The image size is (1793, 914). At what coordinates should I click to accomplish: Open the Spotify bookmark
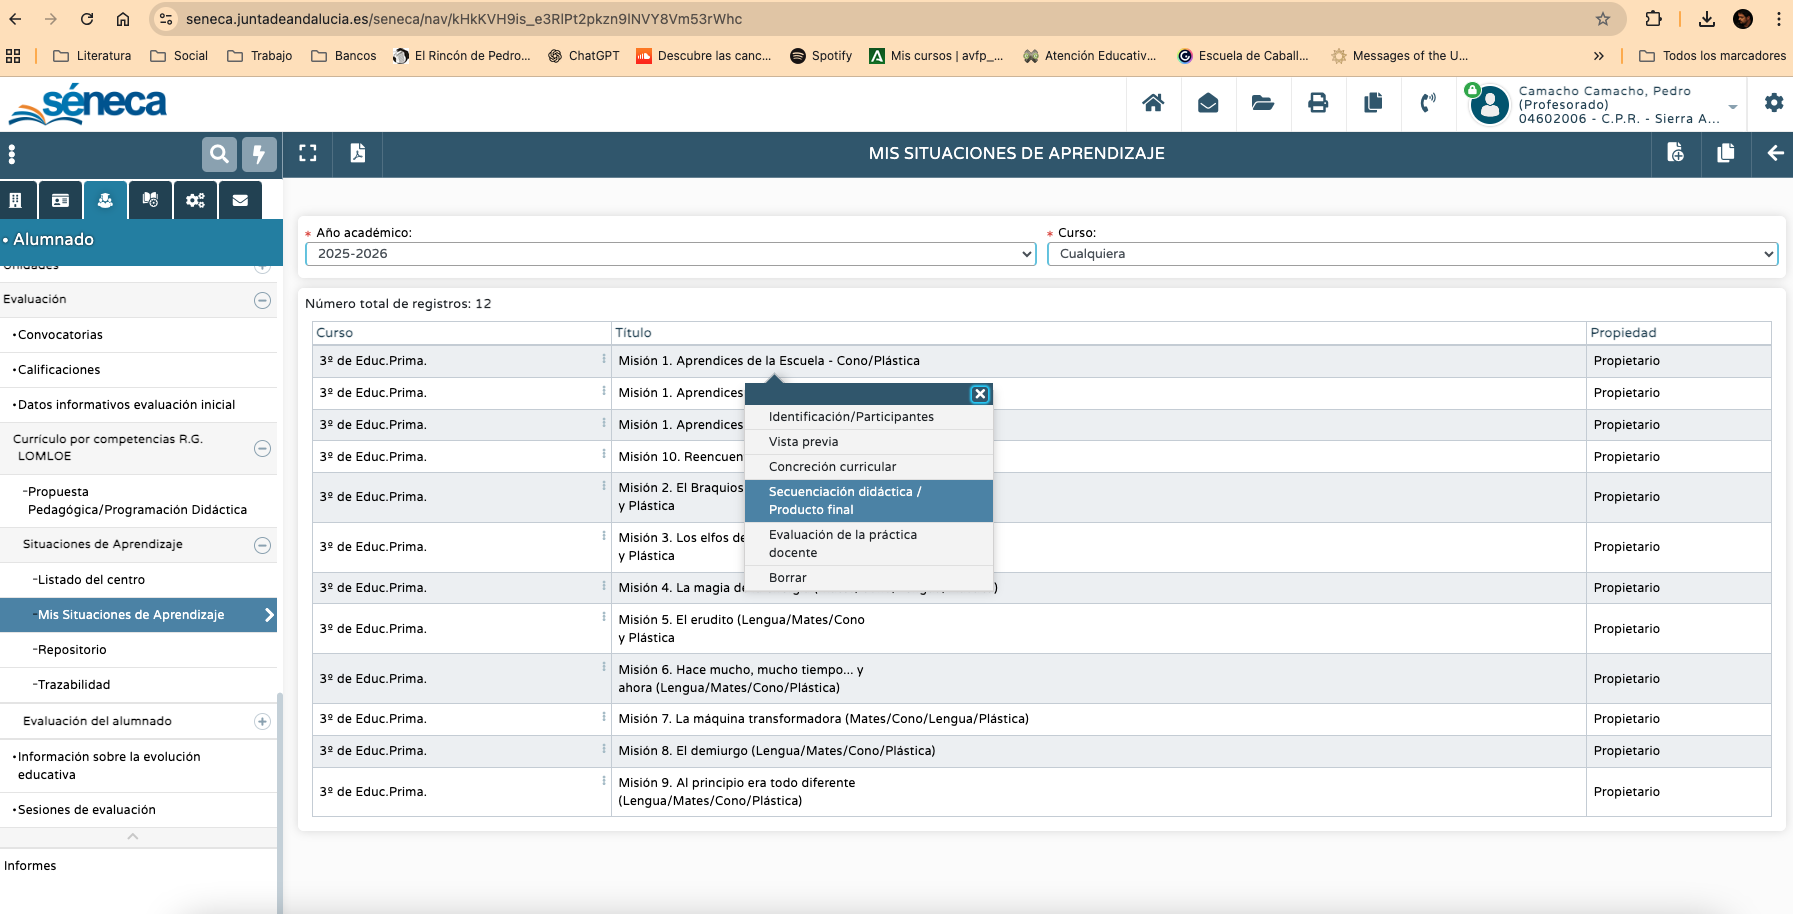click(821, 56)
